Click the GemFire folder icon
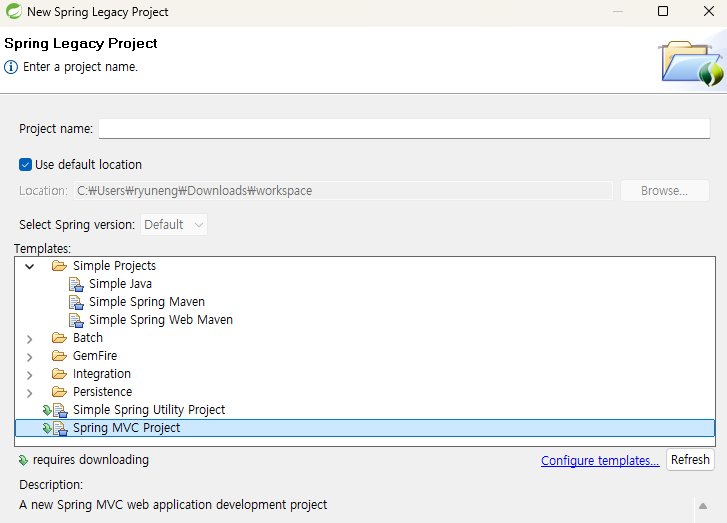 click(59, 356)
